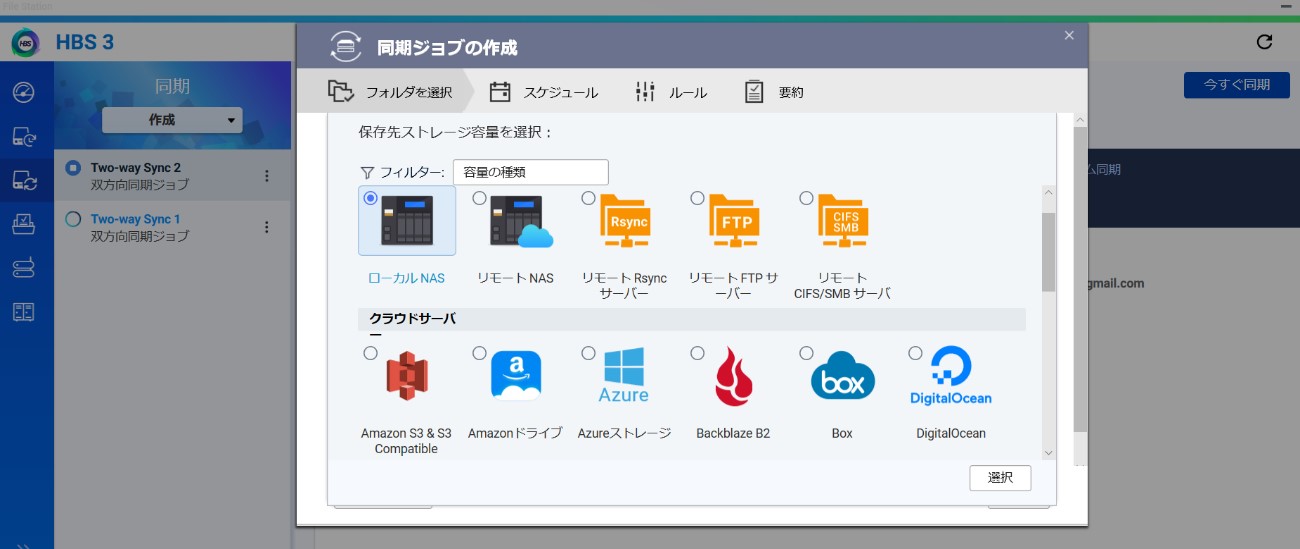Open the 作成 dropdown button
This screenshot has width=1300, height=549.
click(x=172, y=120)
